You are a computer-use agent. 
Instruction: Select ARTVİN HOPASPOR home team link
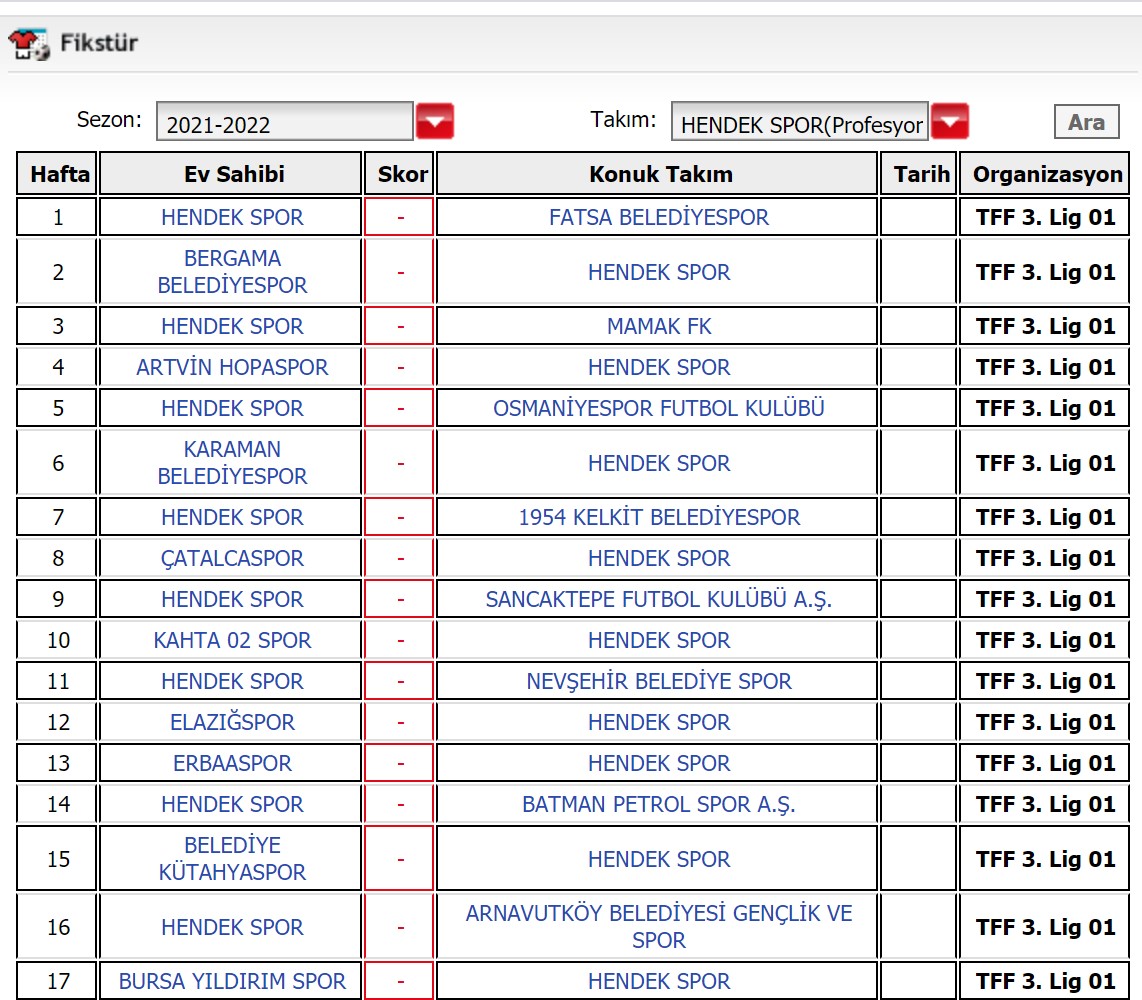(232, 367)
